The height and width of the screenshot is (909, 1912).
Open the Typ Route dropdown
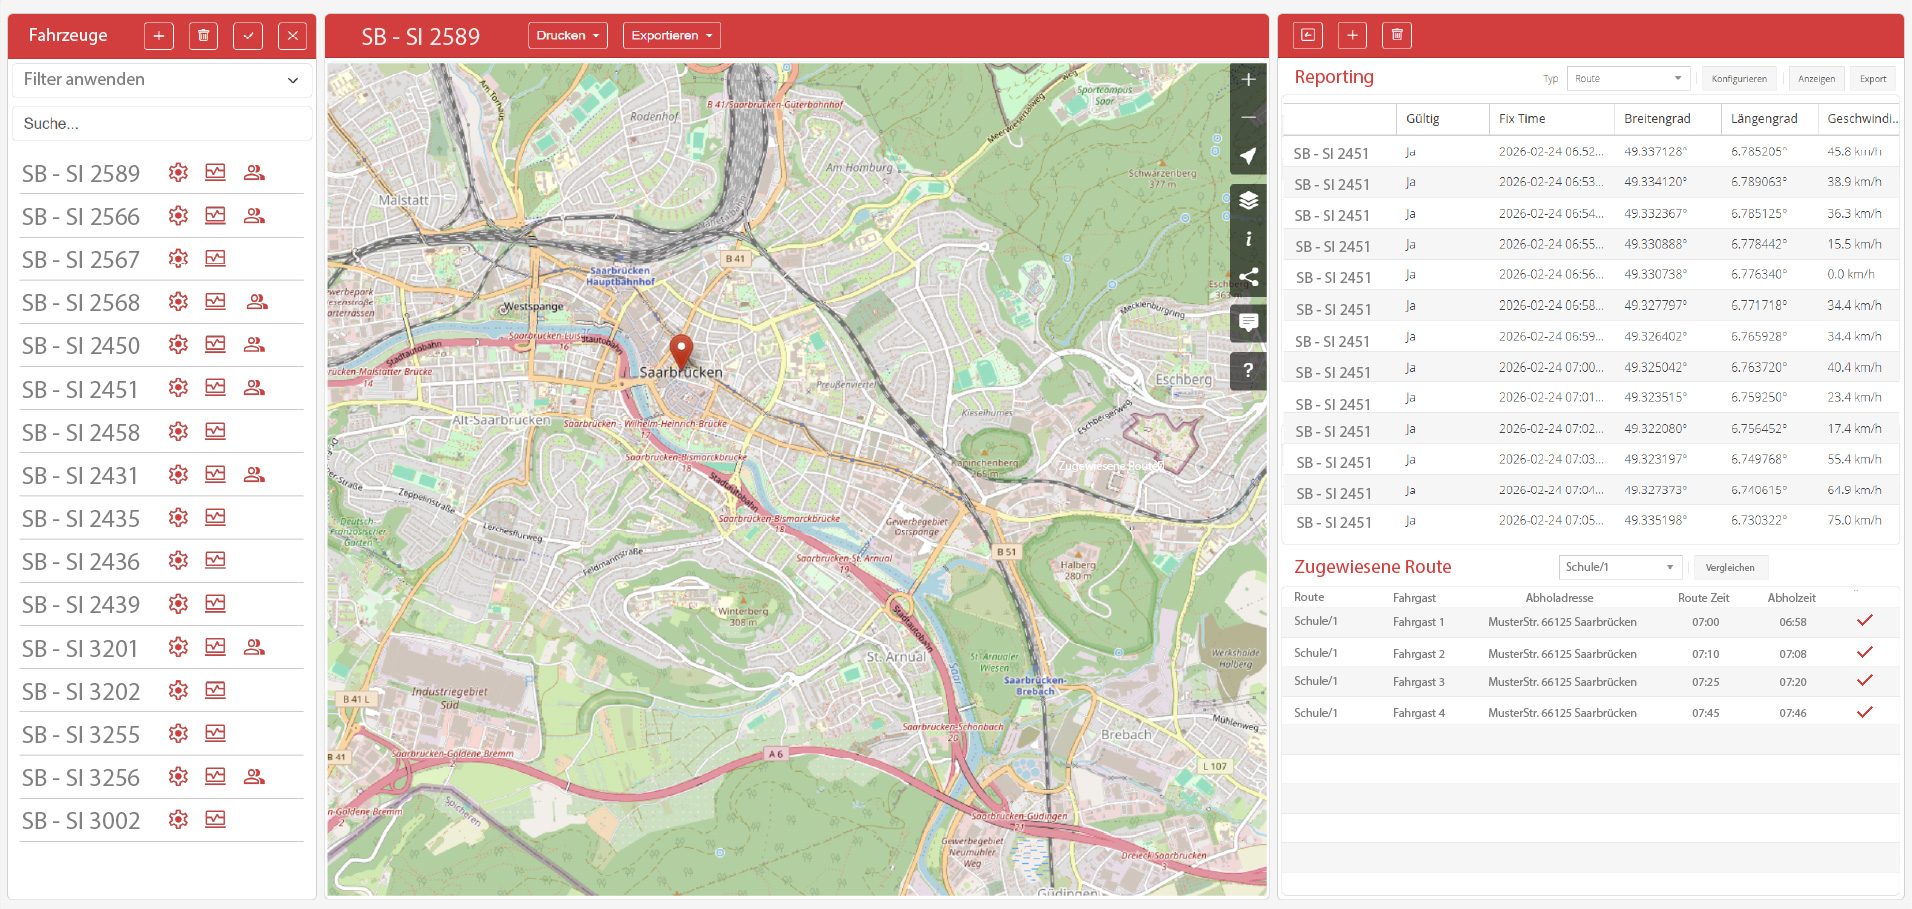pos(1628,79)
